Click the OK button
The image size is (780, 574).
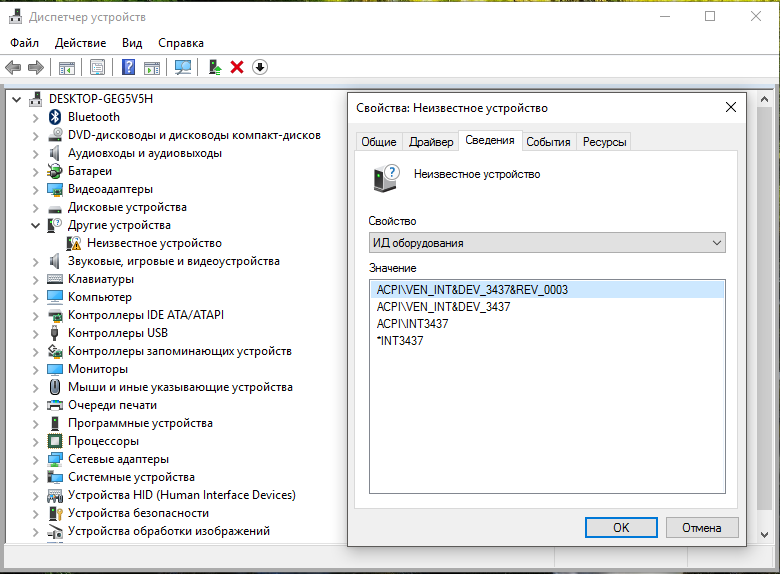(x=621, y=528)
